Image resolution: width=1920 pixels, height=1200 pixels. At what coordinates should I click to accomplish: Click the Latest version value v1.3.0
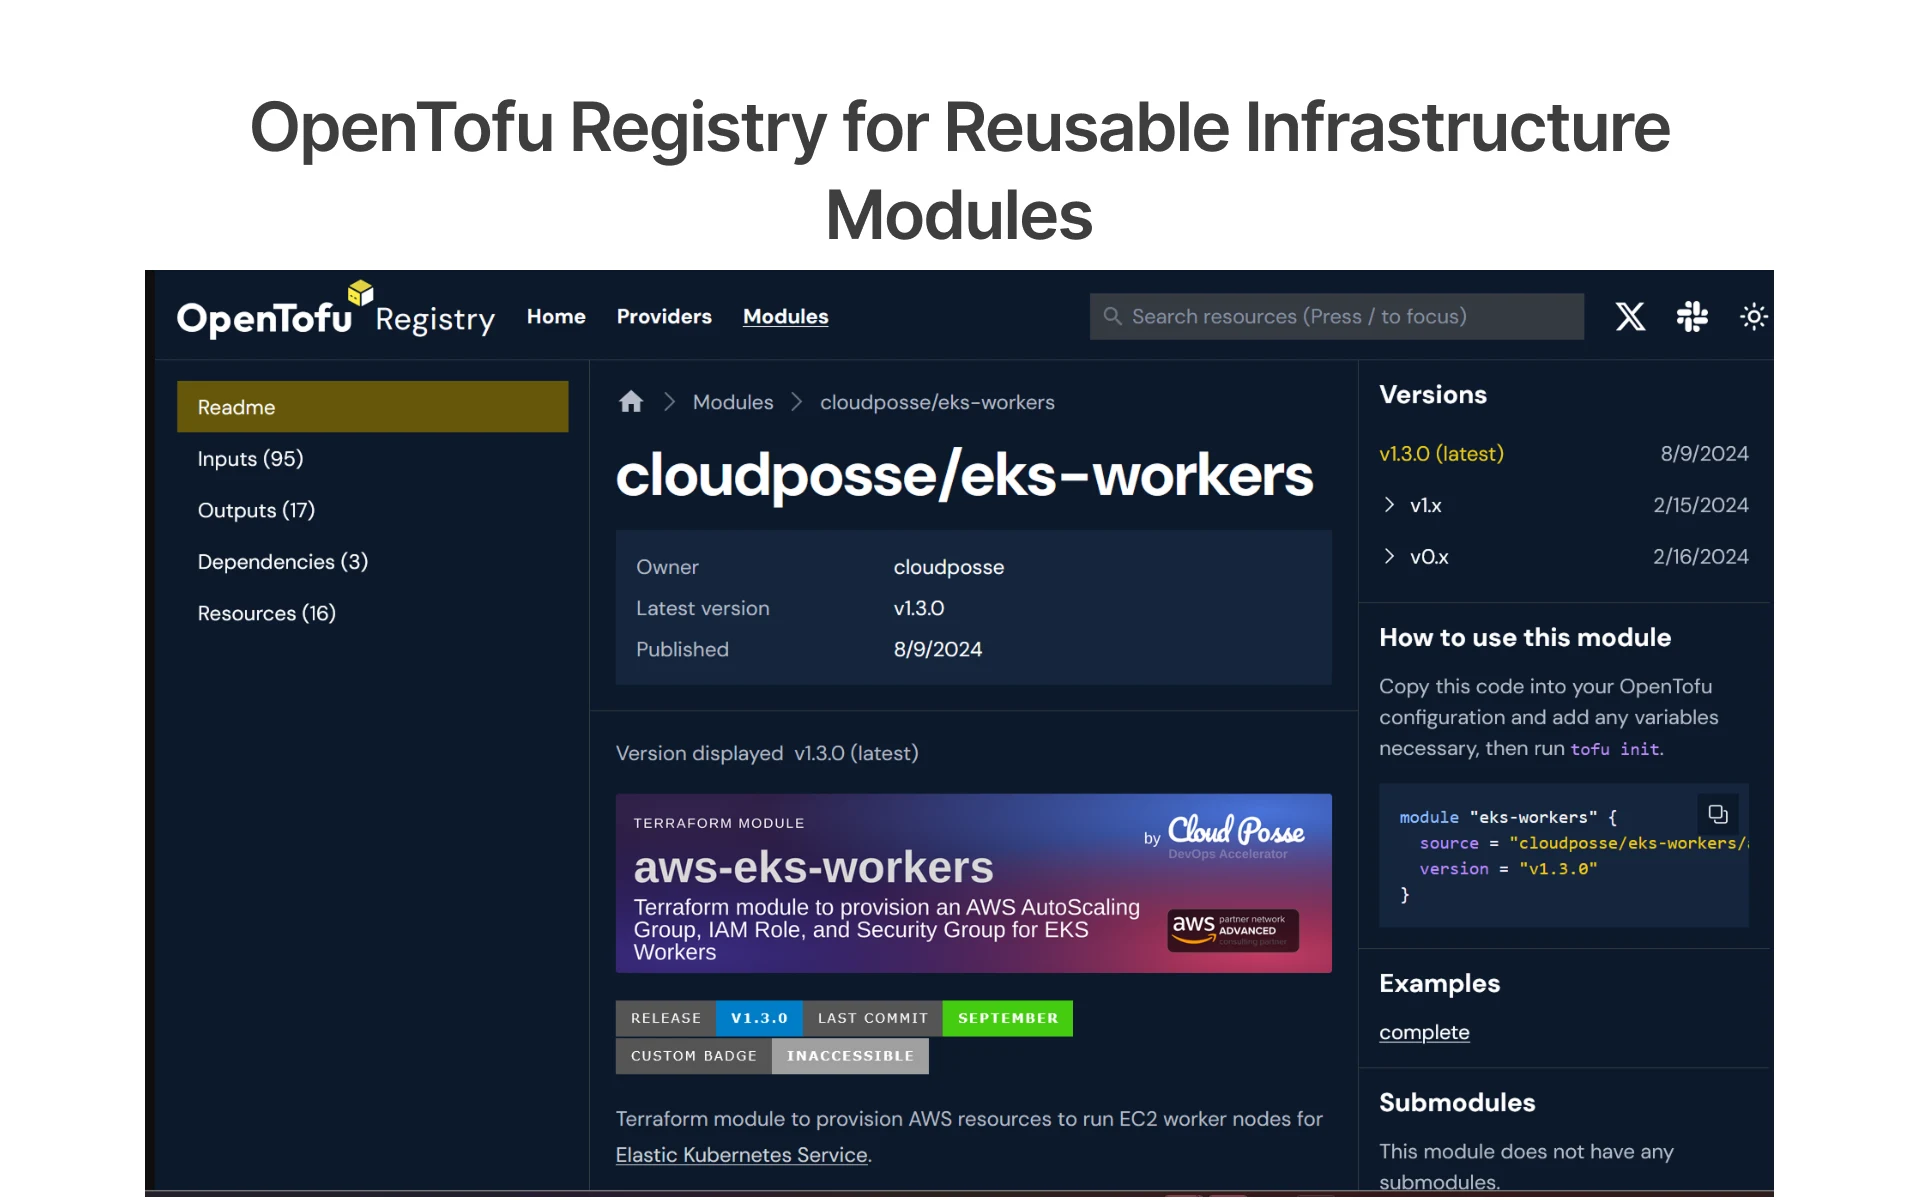(918, 608)
